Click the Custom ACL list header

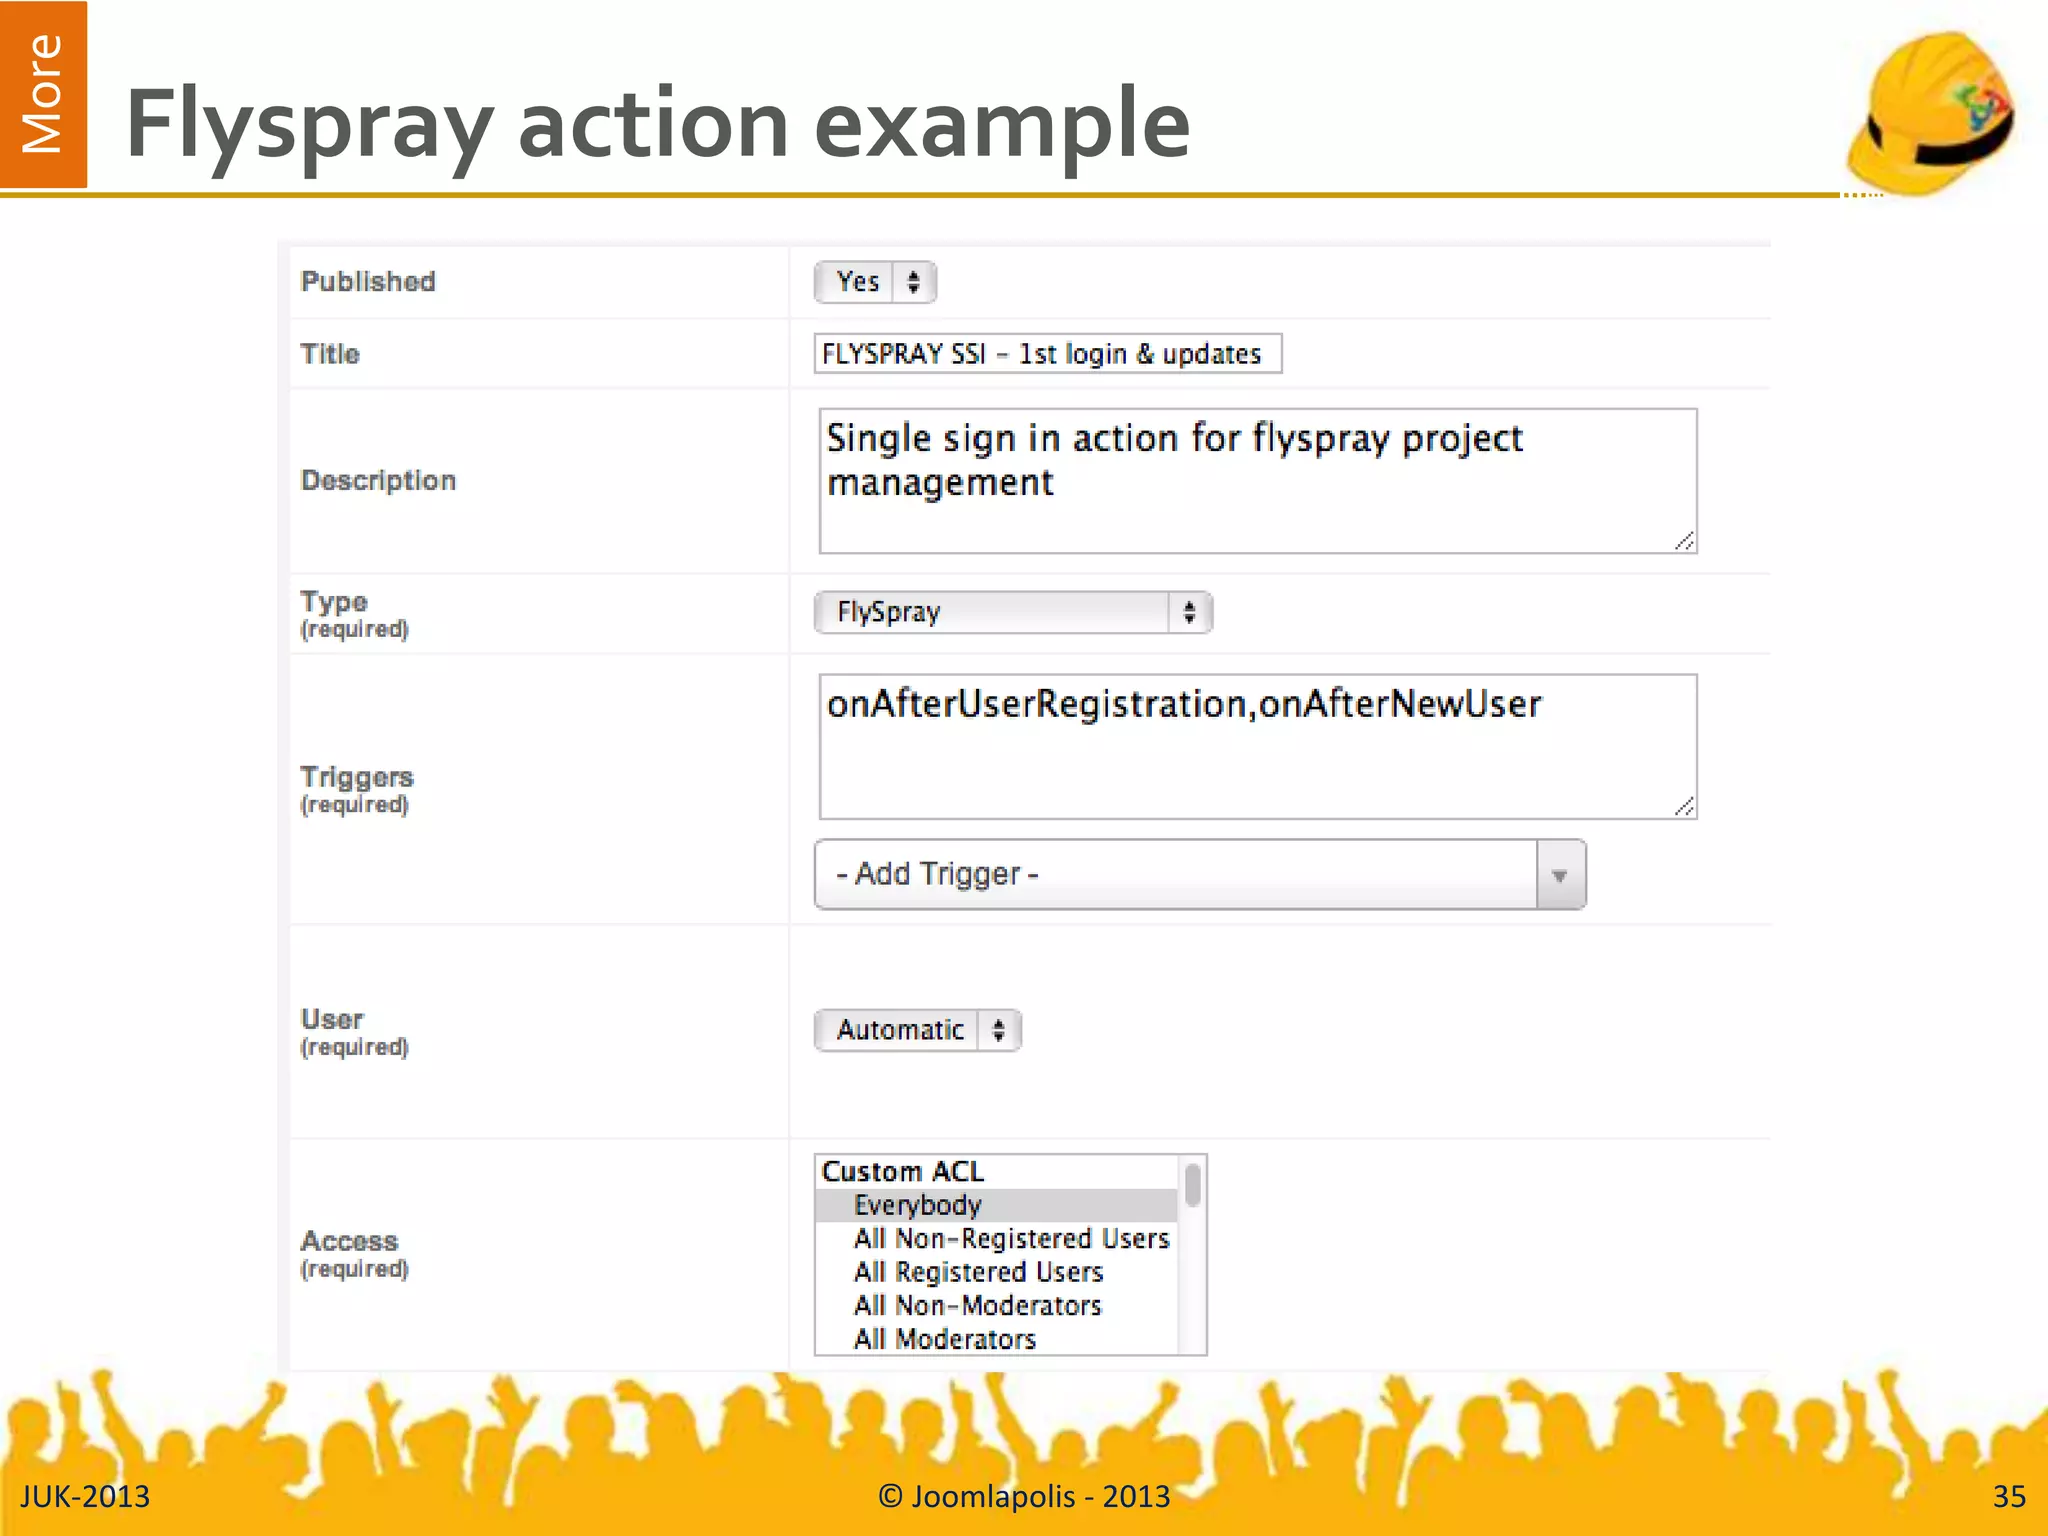902,1171
